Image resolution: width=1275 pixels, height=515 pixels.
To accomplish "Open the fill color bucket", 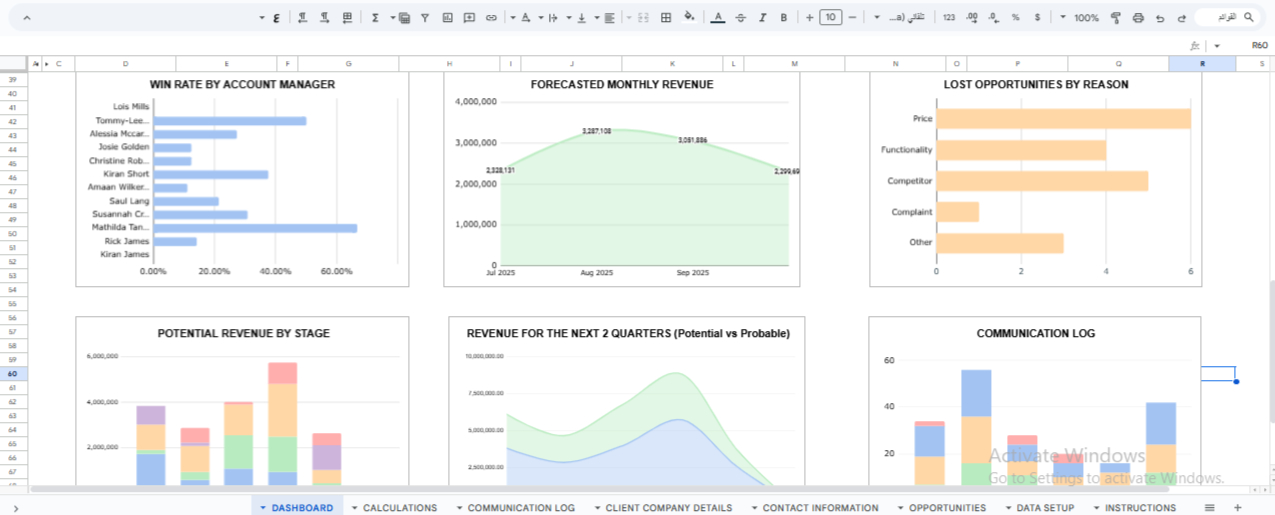I will click(689, 18).
